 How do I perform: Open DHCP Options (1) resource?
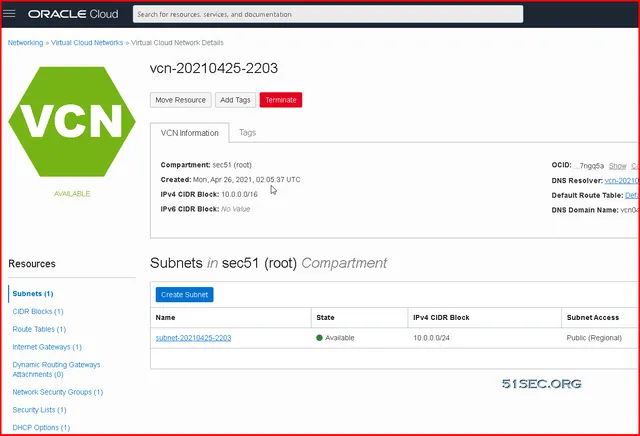tap(41, 428)
